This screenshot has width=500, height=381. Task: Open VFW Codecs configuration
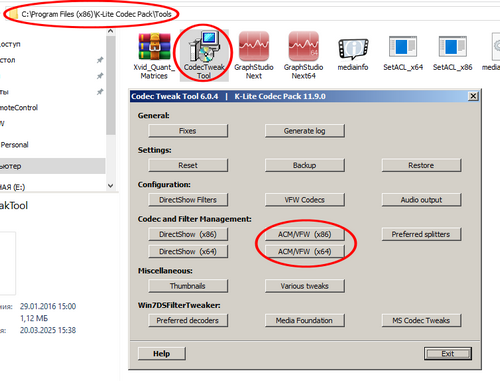[x=305, y=200]
